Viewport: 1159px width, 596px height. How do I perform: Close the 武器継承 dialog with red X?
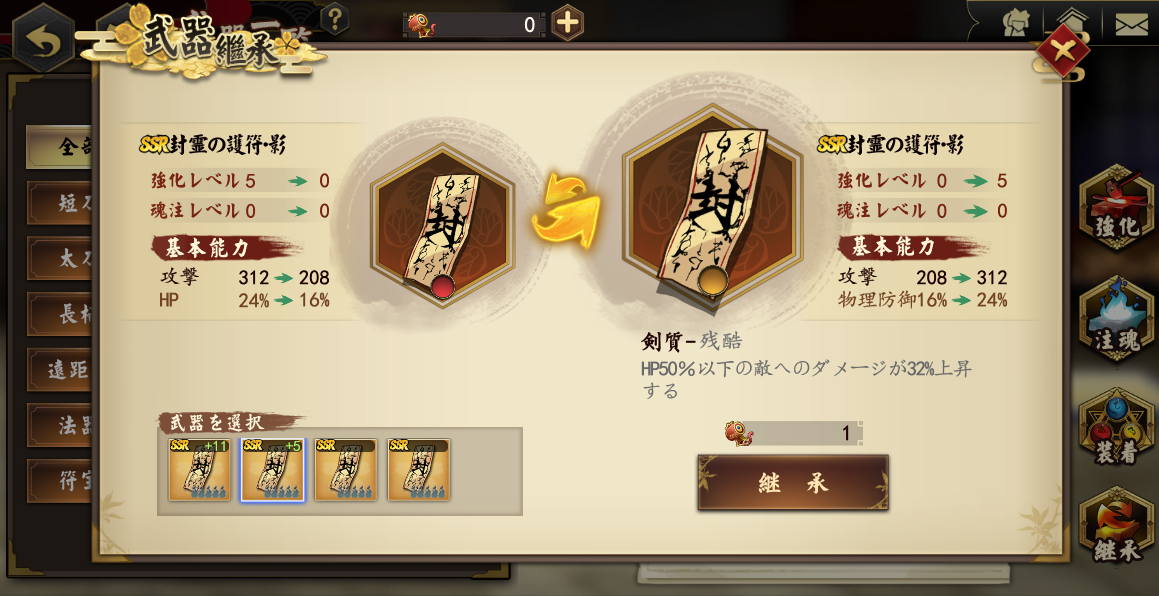tap(1062, 51)
